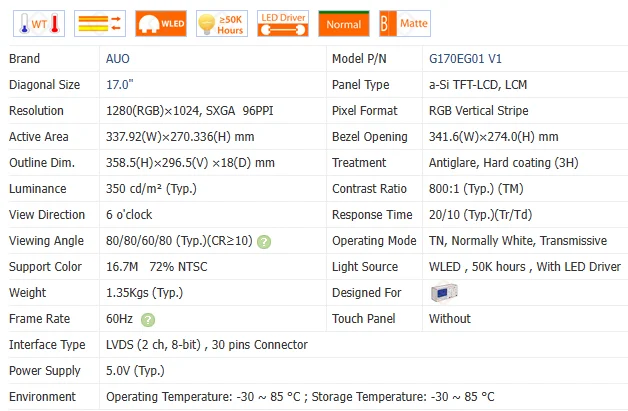The width and height of the screenshot is (628, 411).
Task: Select the panel type value a-Si TFT-LCD, LCM
Action: click(478, 85)
